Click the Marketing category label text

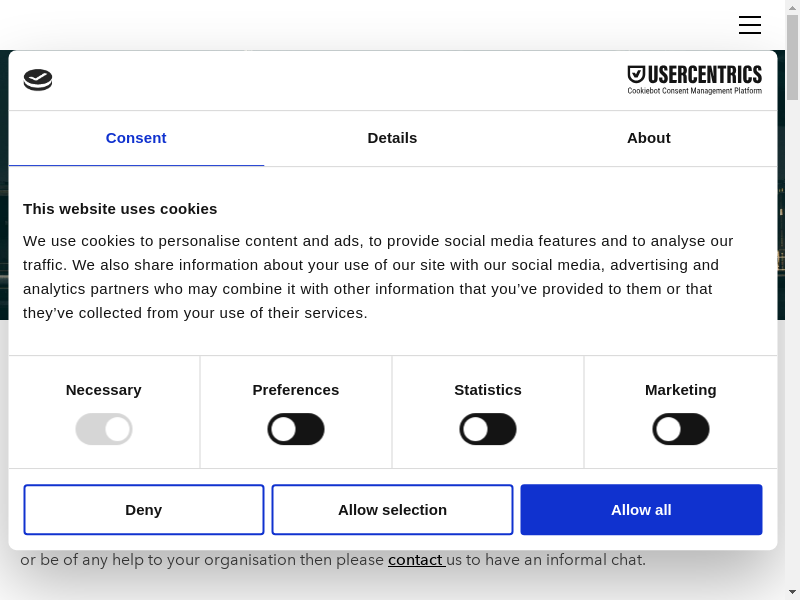coord(681,390)
